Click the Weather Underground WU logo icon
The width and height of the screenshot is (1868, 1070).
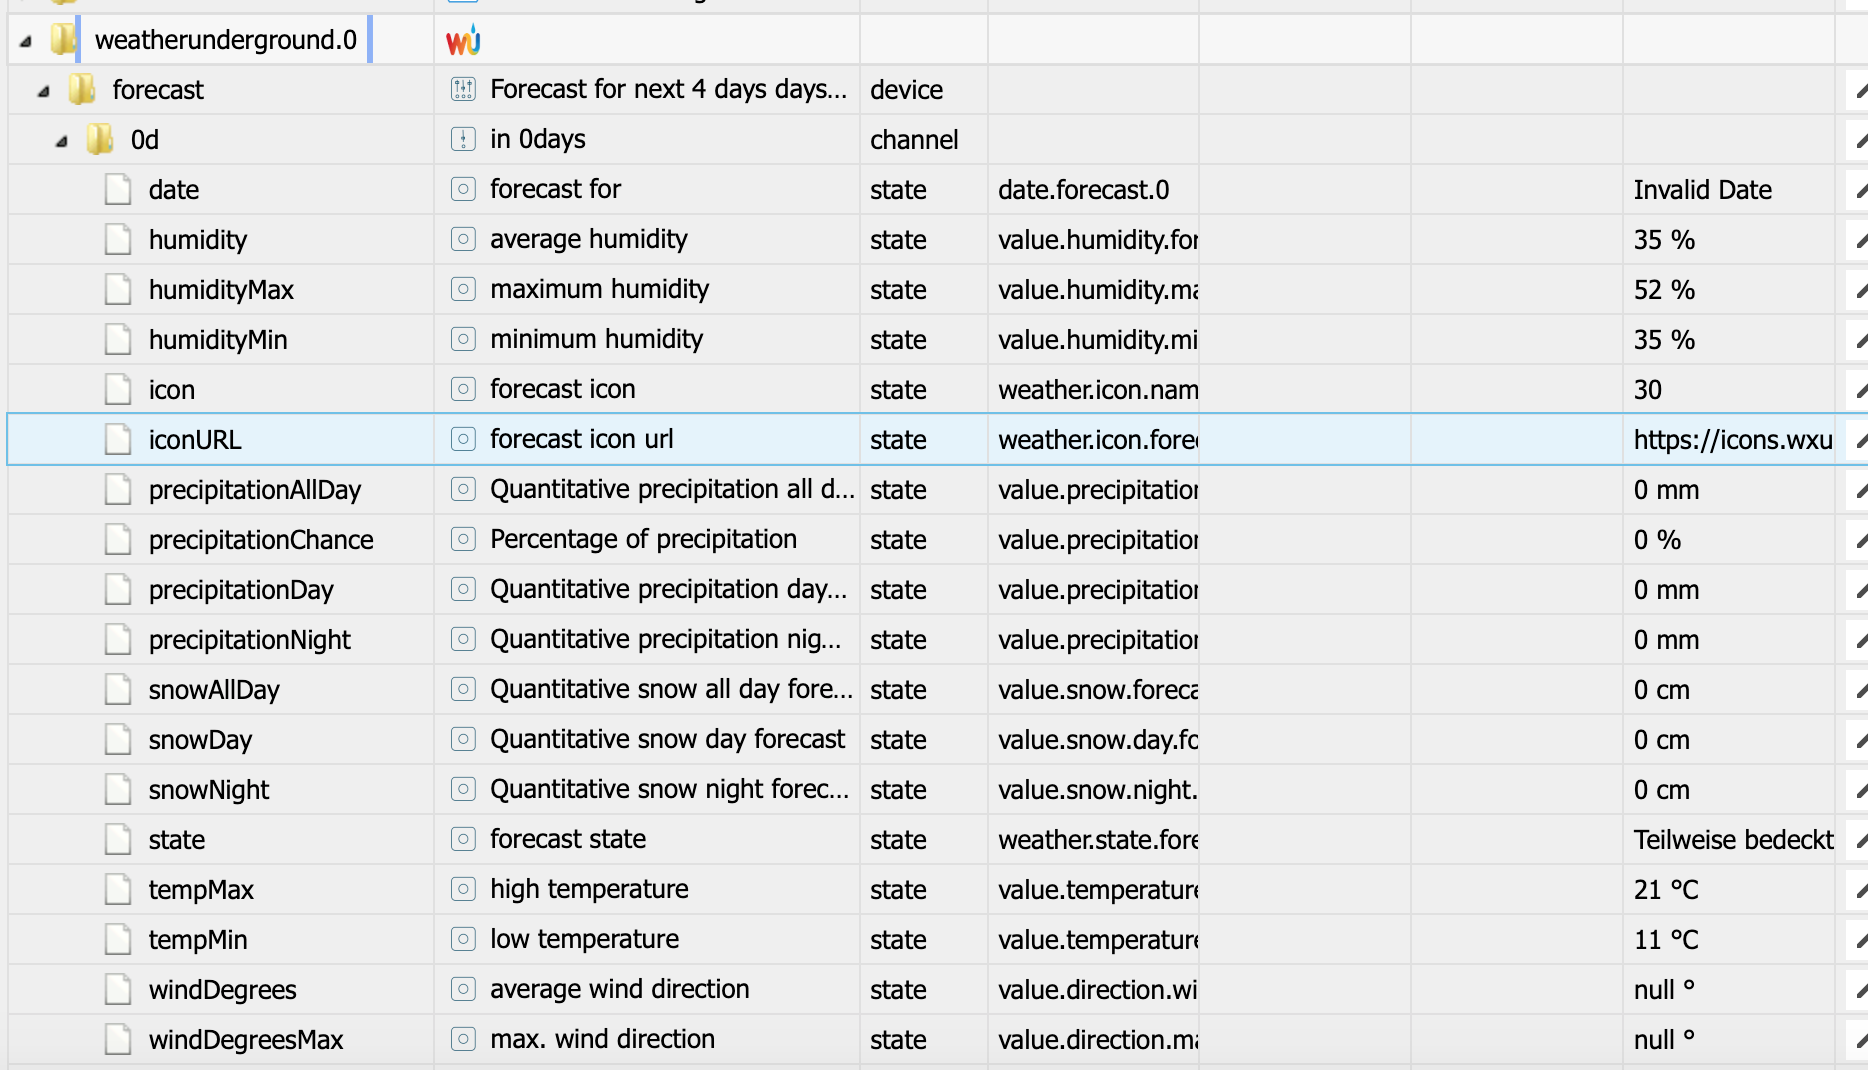click(463, 40)
